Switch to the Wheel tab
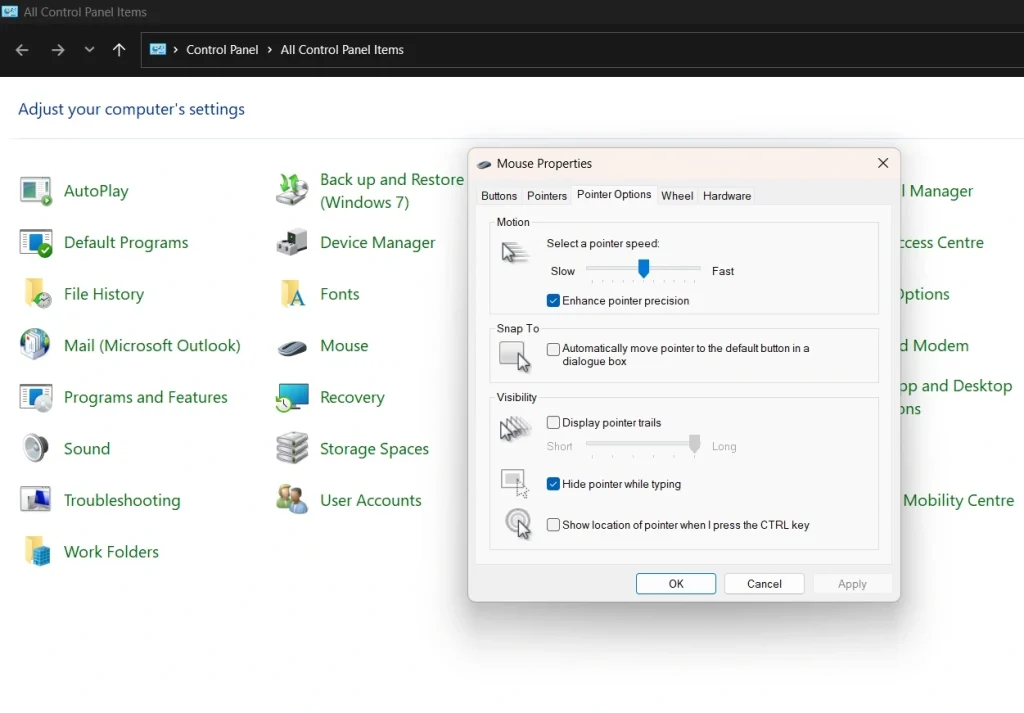 point(677,195)
